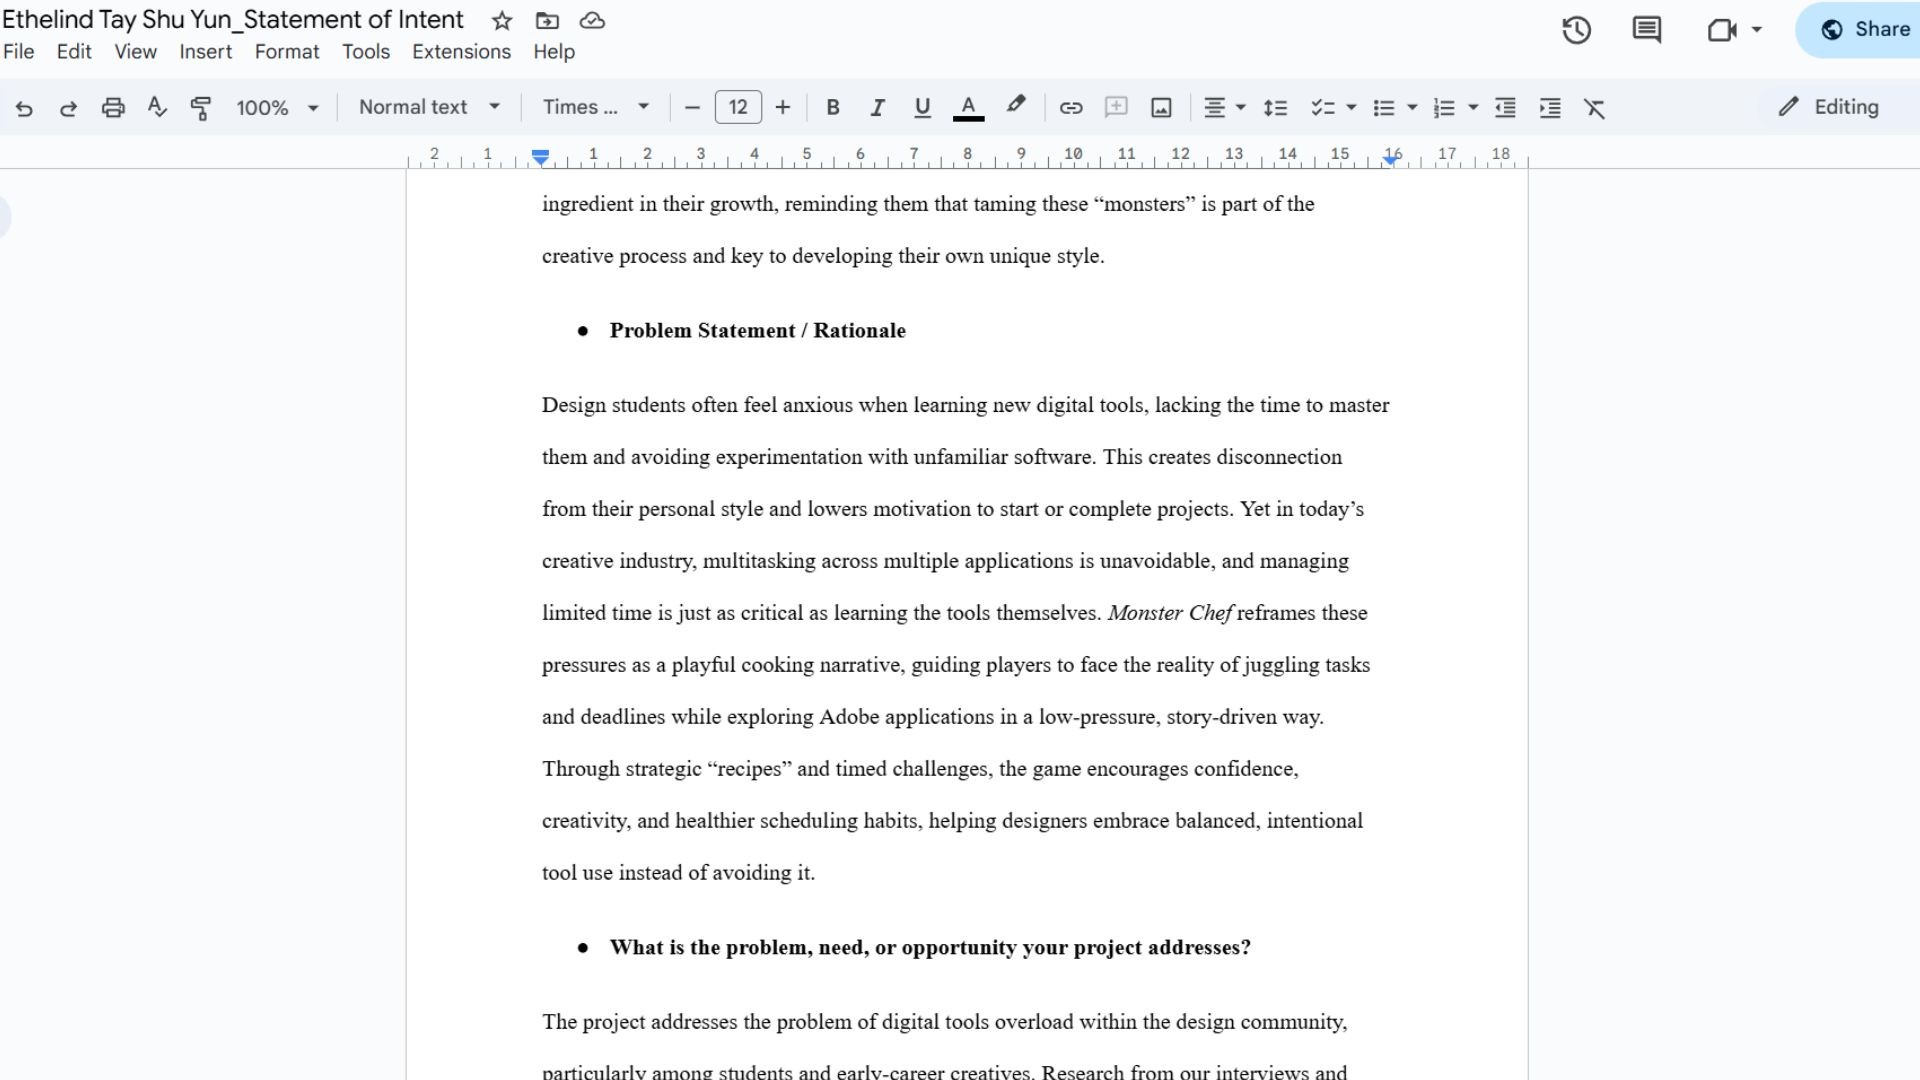Open the 100% zoom level dropdown
Image resolution: width=1920 pixels, height=1080 pixels.
pos(277,108)
